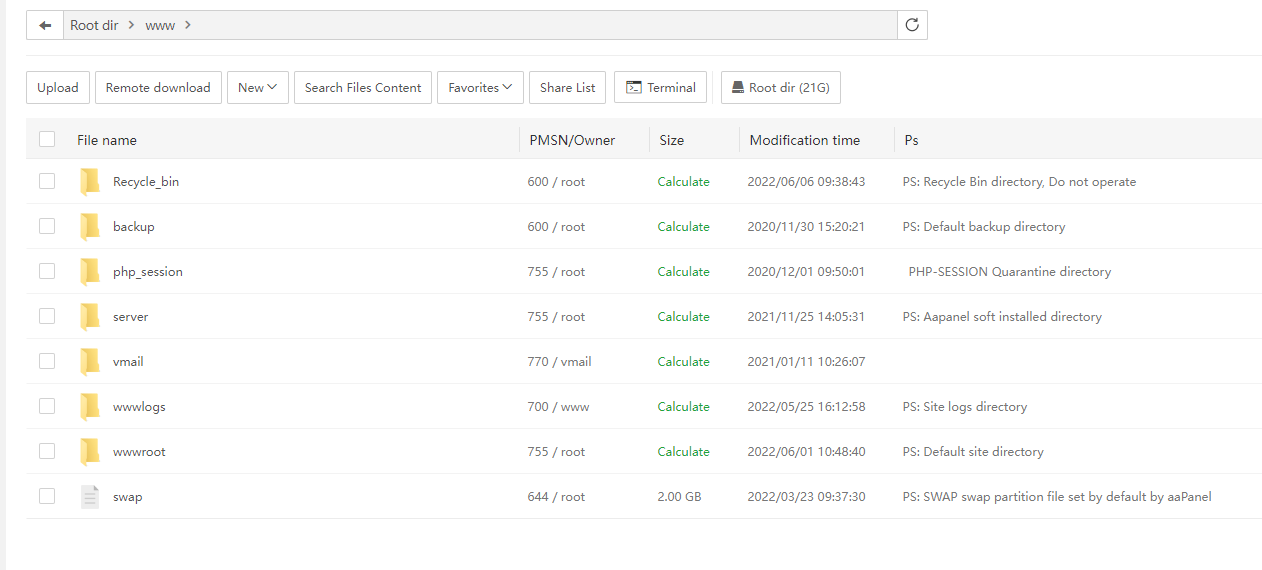Screen dimensions: 1262x570
Task: Go to Root dir in breadcrumb path
Action: (94, 25)
